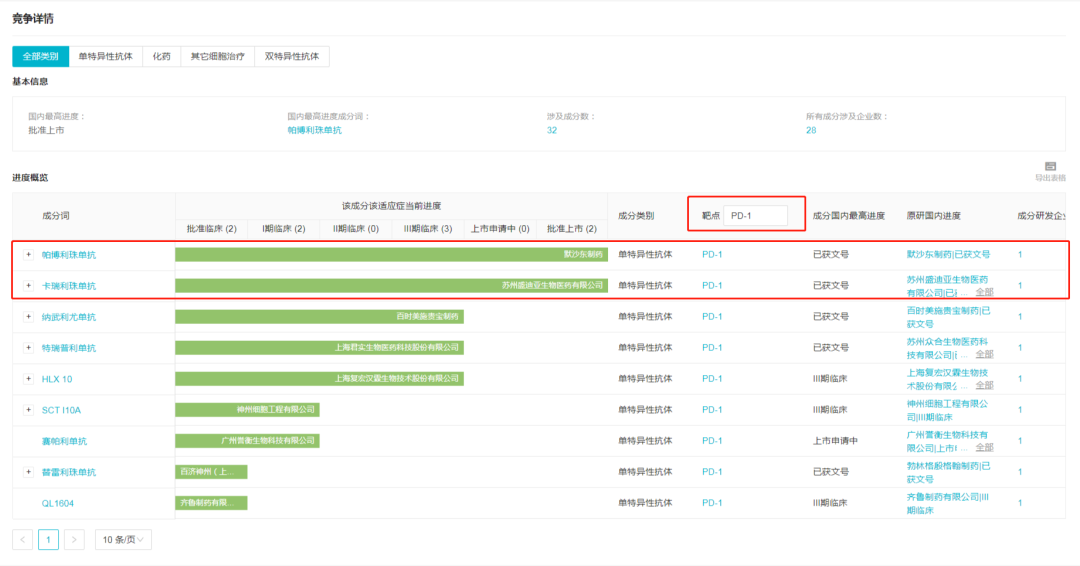
Task: Click the plus icon beside 特瑞普利单抗
Action: click(x=28, y=348)
